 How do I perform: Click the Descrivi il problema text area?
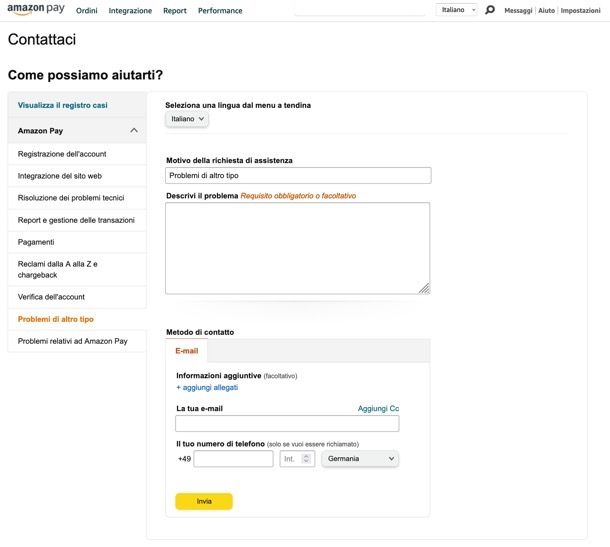pos(298,248)
